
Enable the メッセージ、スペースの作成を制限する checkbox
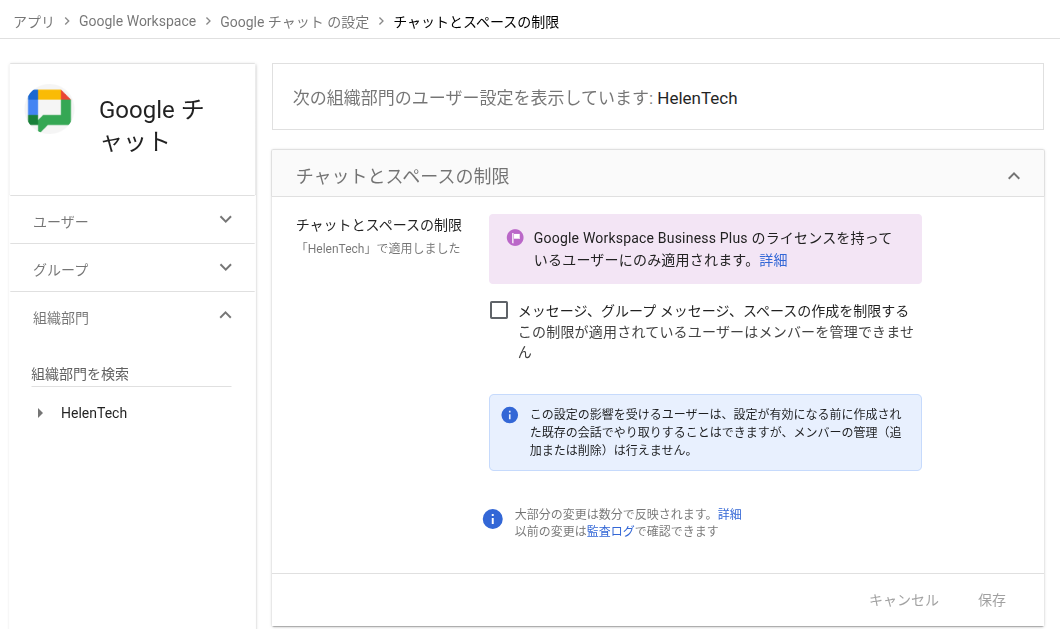point(499,310)
